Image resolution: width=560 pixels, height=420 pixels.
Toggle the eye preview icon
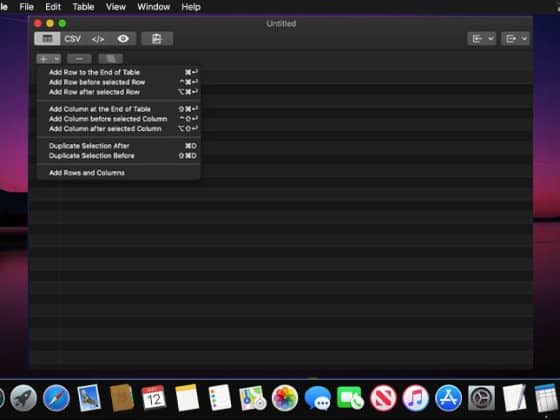(x=123, y=39)
